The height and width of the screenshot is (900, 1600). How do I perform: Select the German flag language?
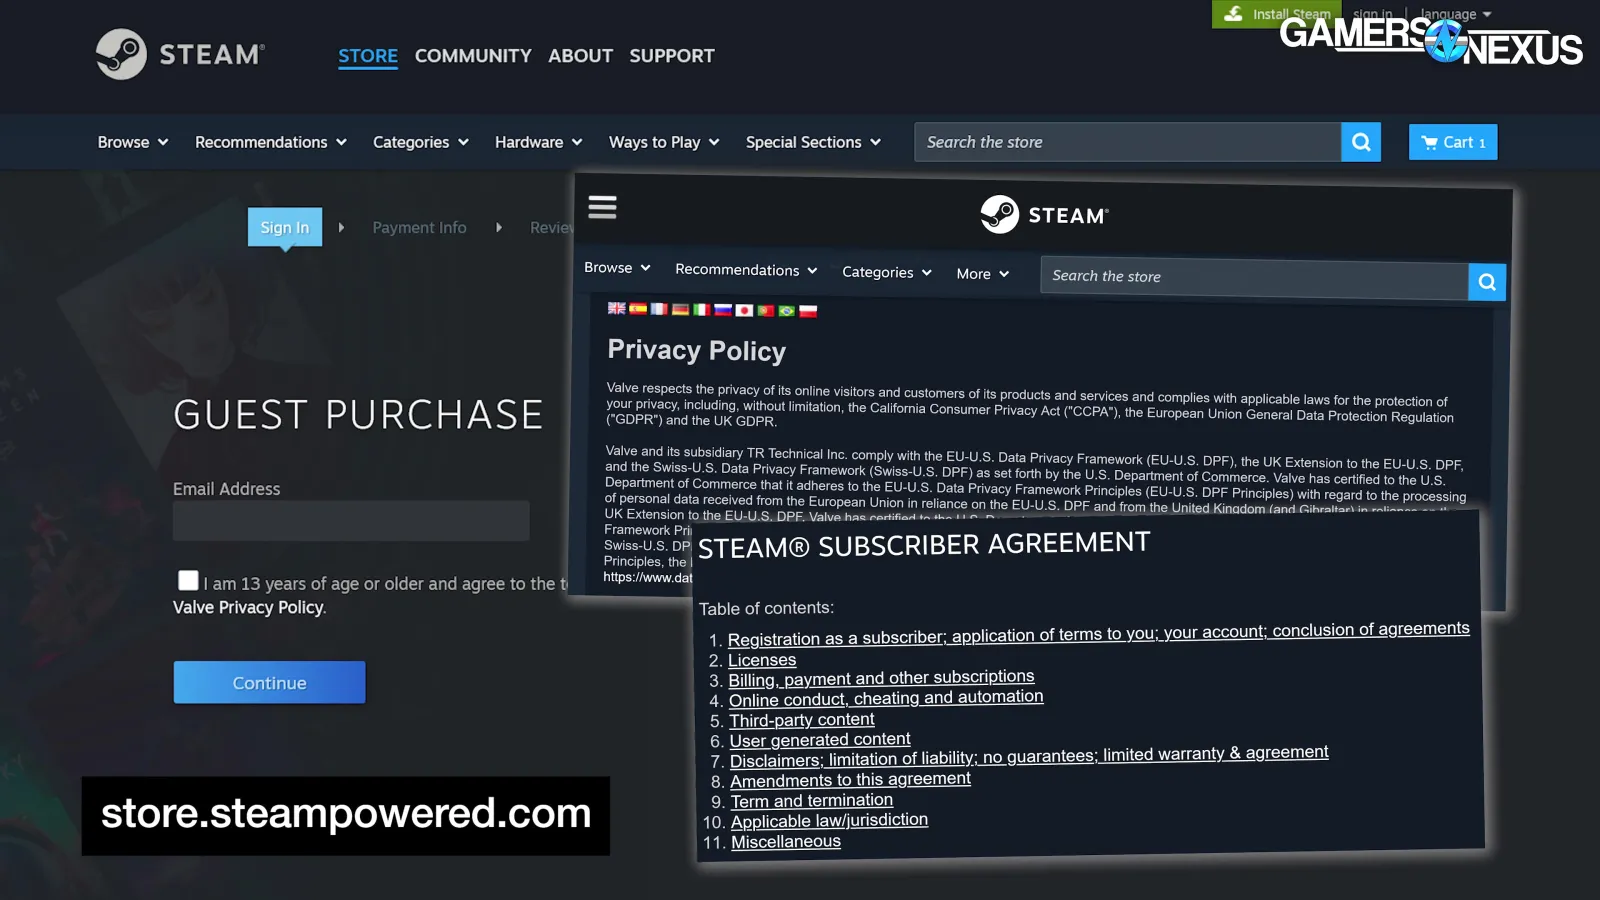(681, 309)
